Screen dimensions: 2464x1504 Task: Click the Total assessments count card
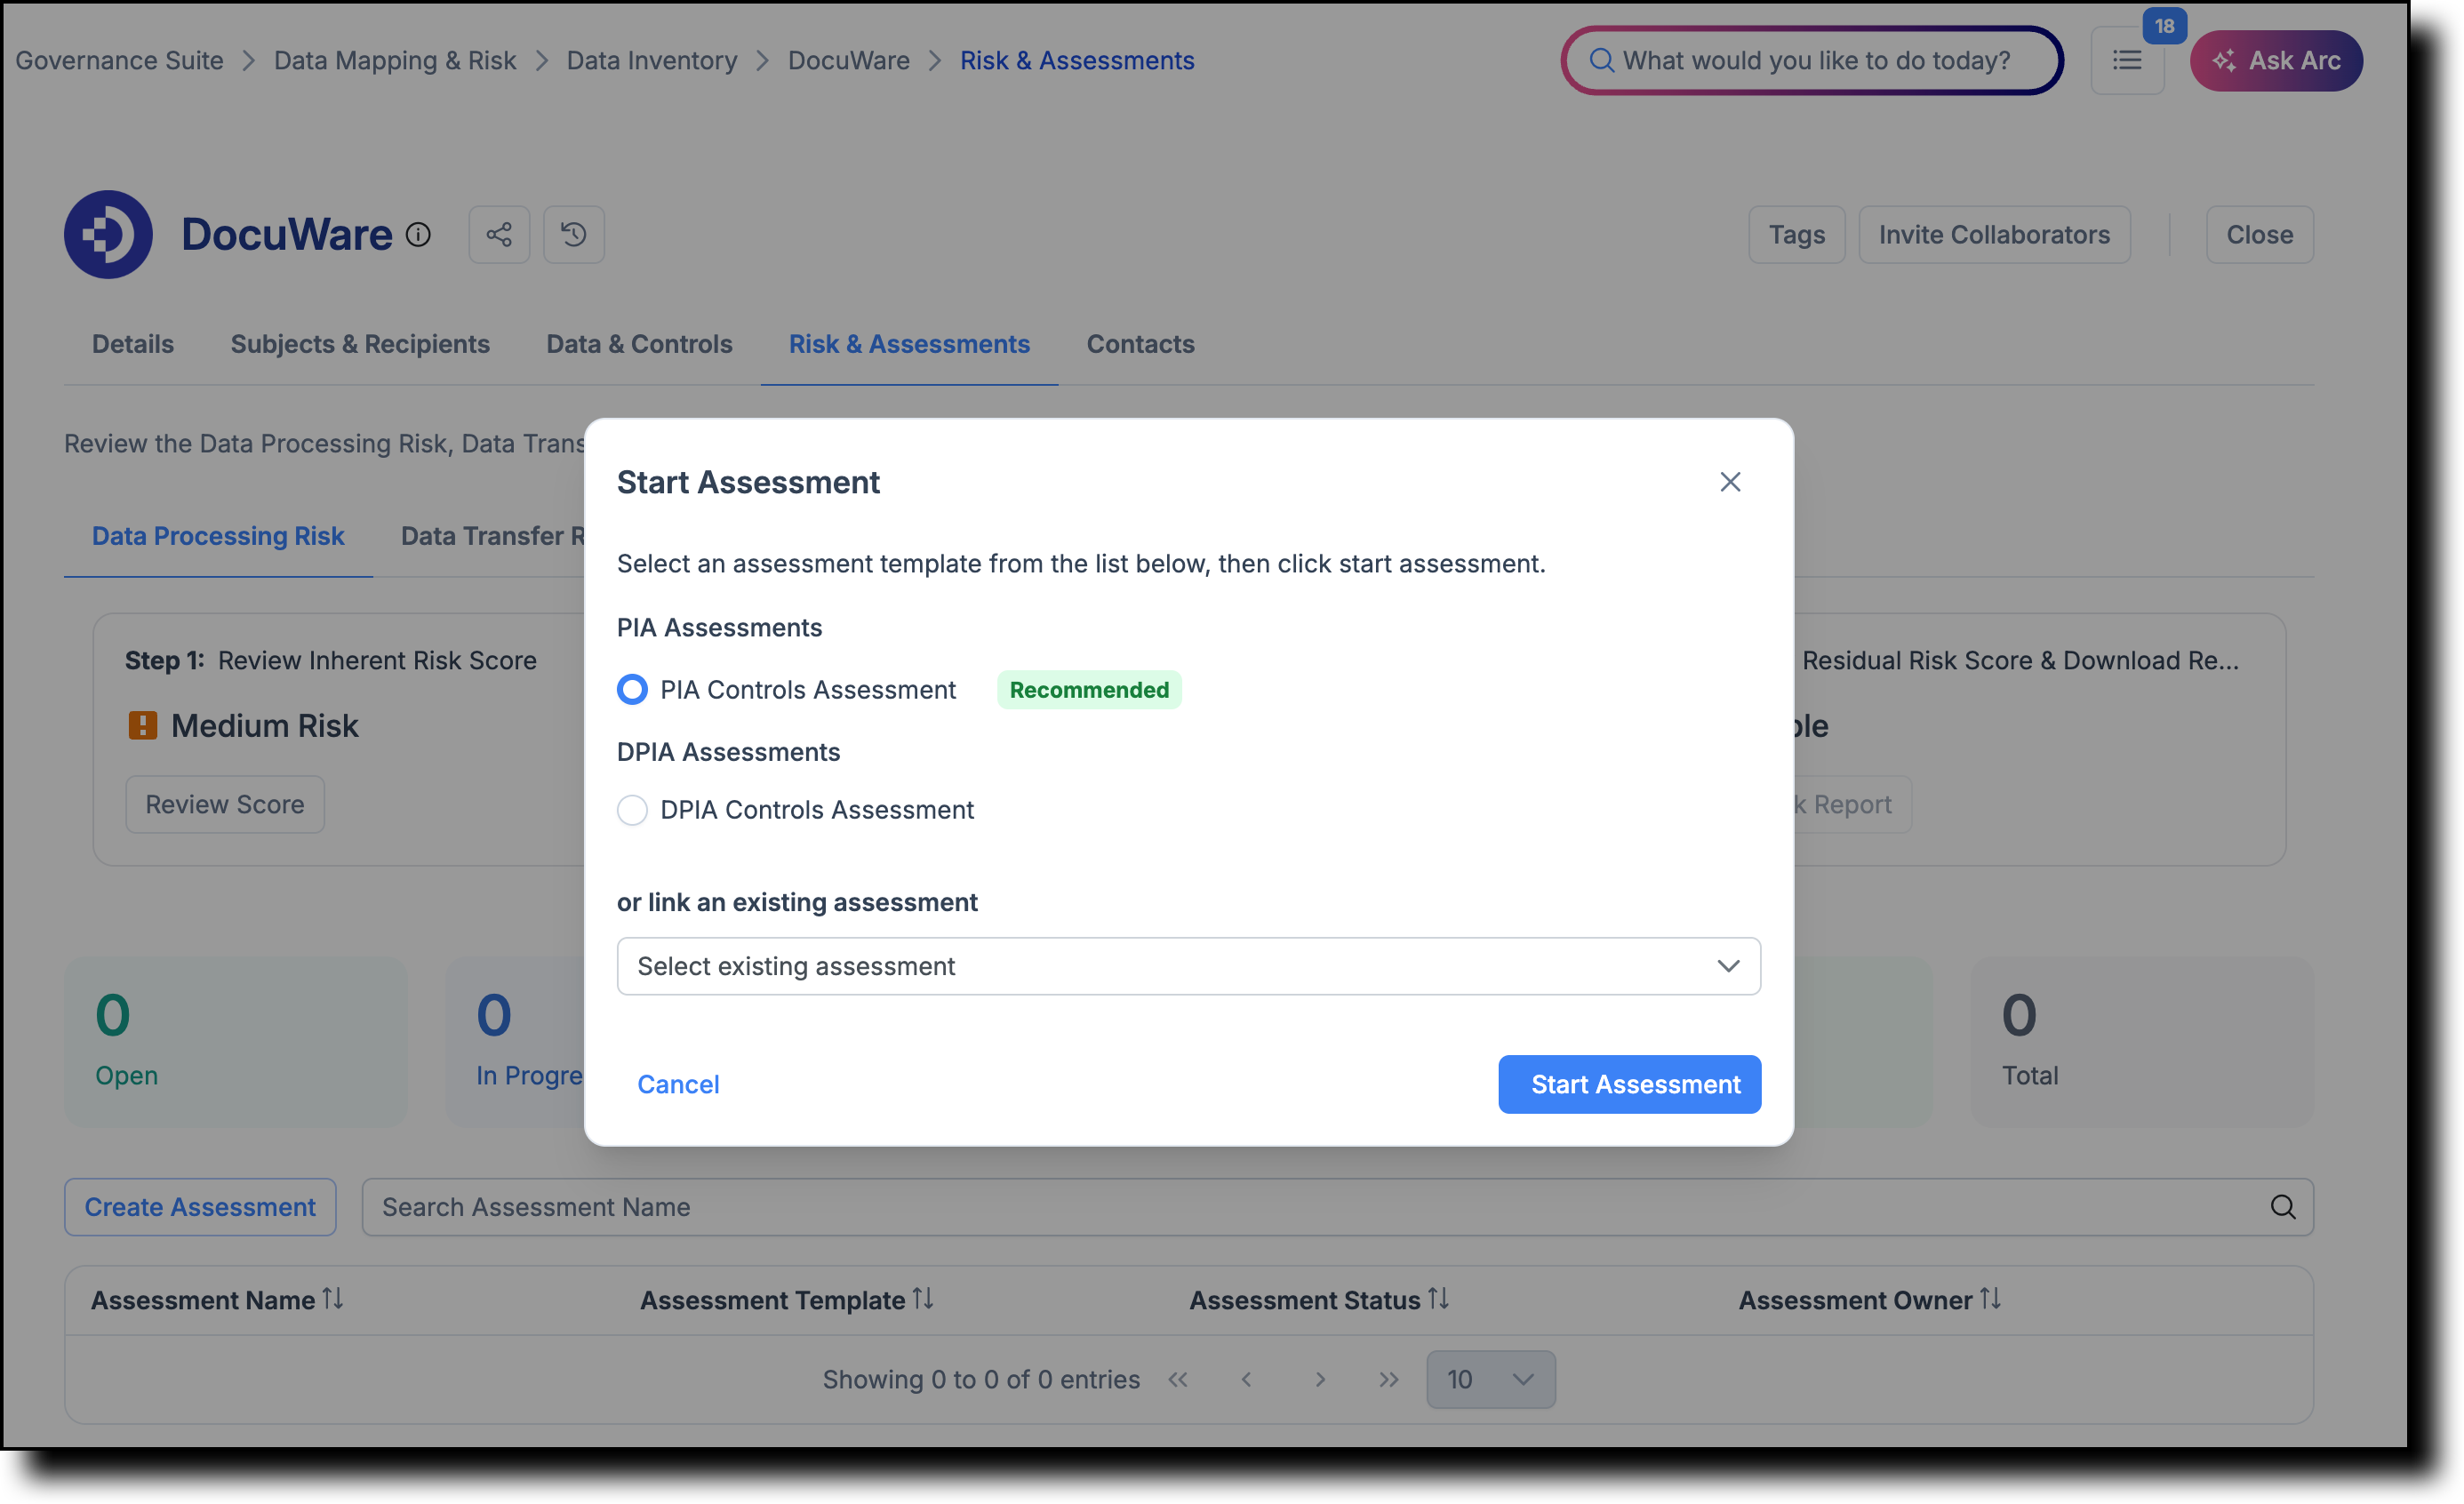tap(2142, 1042)
